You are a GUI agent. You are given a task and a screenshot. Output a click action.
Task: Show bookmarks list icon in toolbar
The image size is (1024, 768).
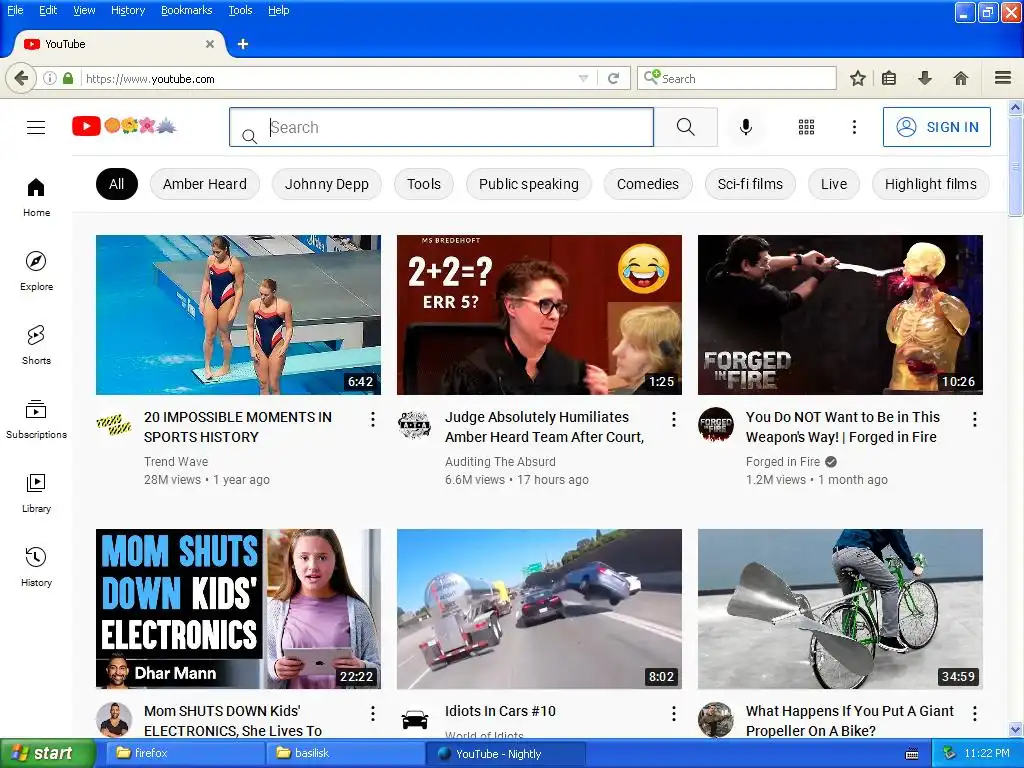(889, 78)
